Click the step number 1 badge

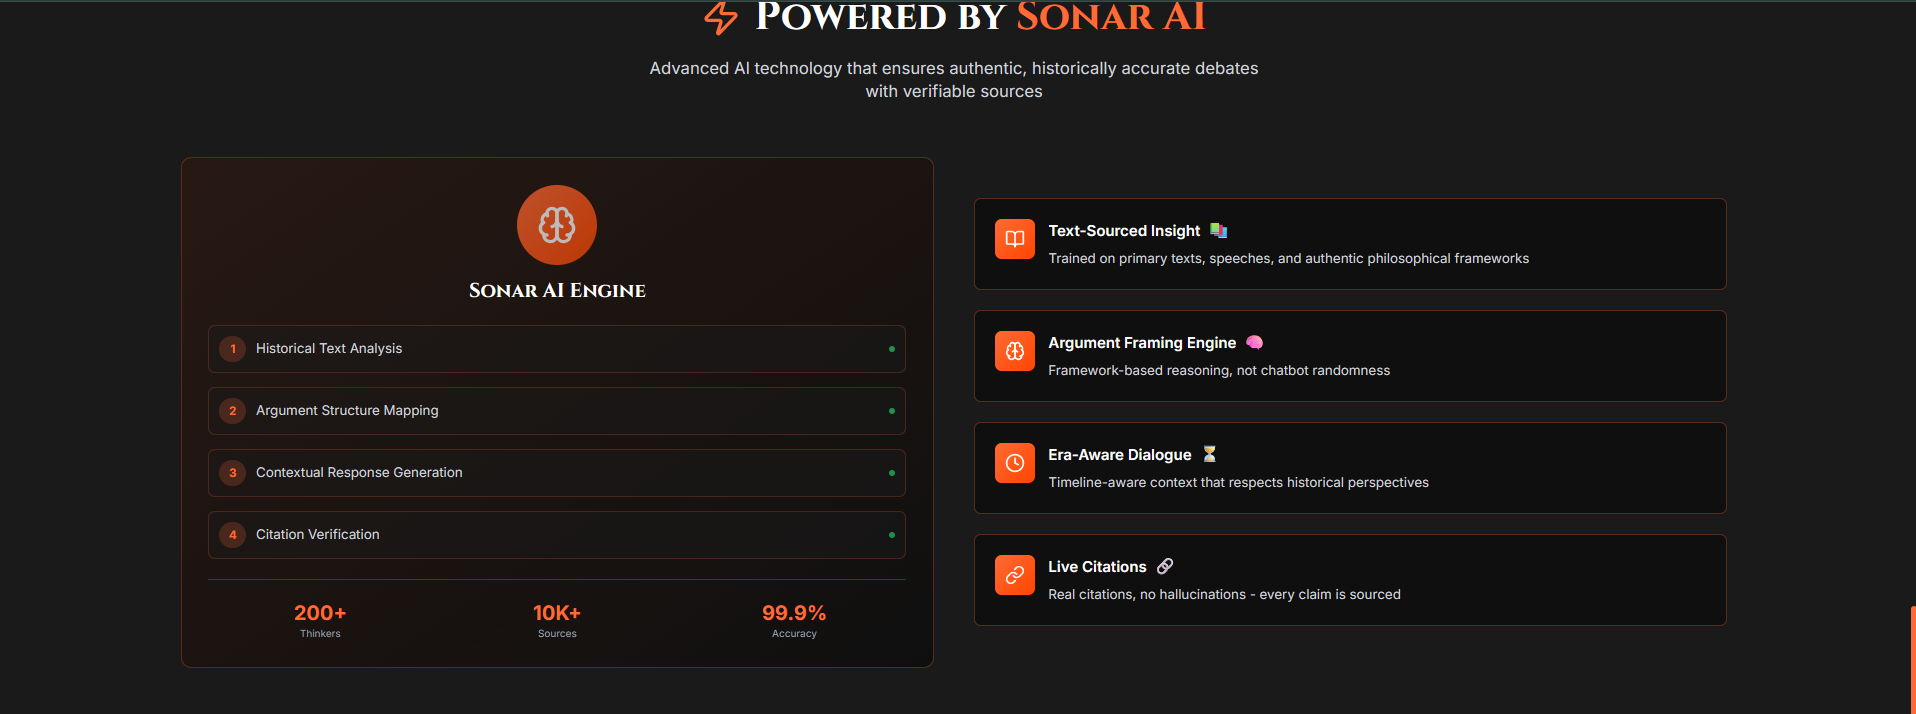click(233, 349)
